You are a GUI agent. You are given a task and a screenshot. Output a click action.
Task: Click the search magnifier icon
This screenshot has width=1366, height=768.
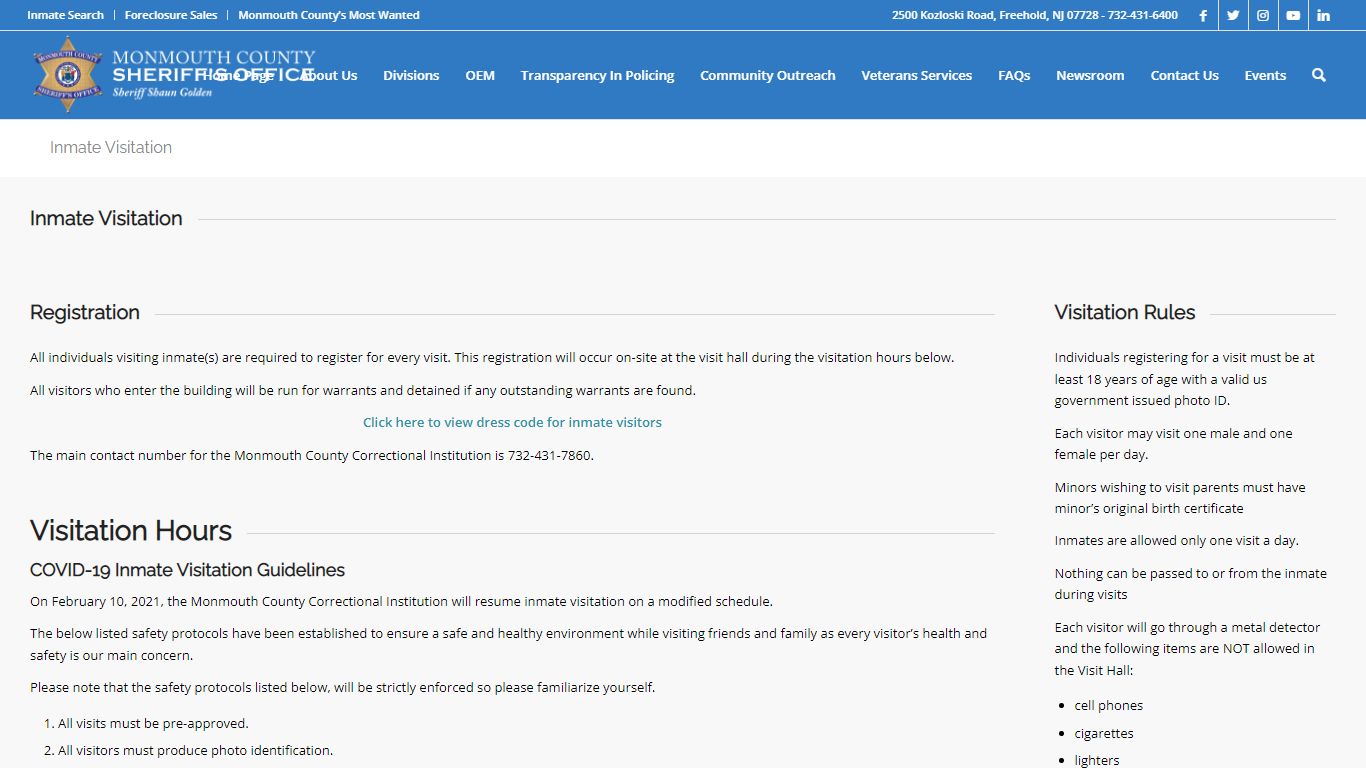pyautogui.click(x=1318, y=75)
